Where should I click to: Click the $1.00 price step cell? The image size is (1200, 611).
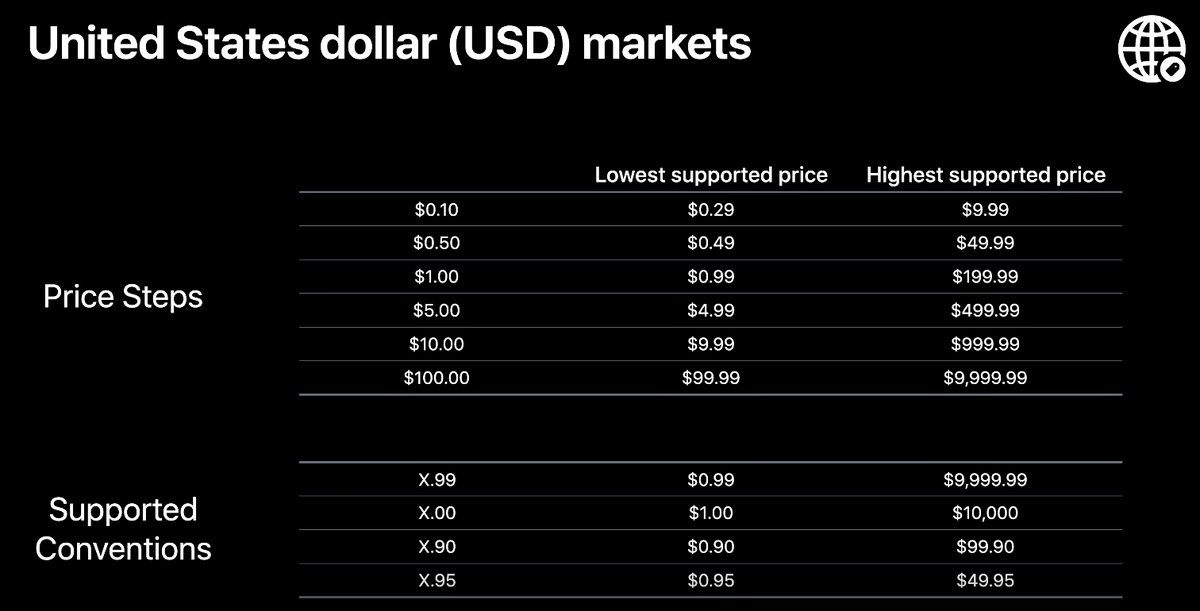[x=437, y=277]
